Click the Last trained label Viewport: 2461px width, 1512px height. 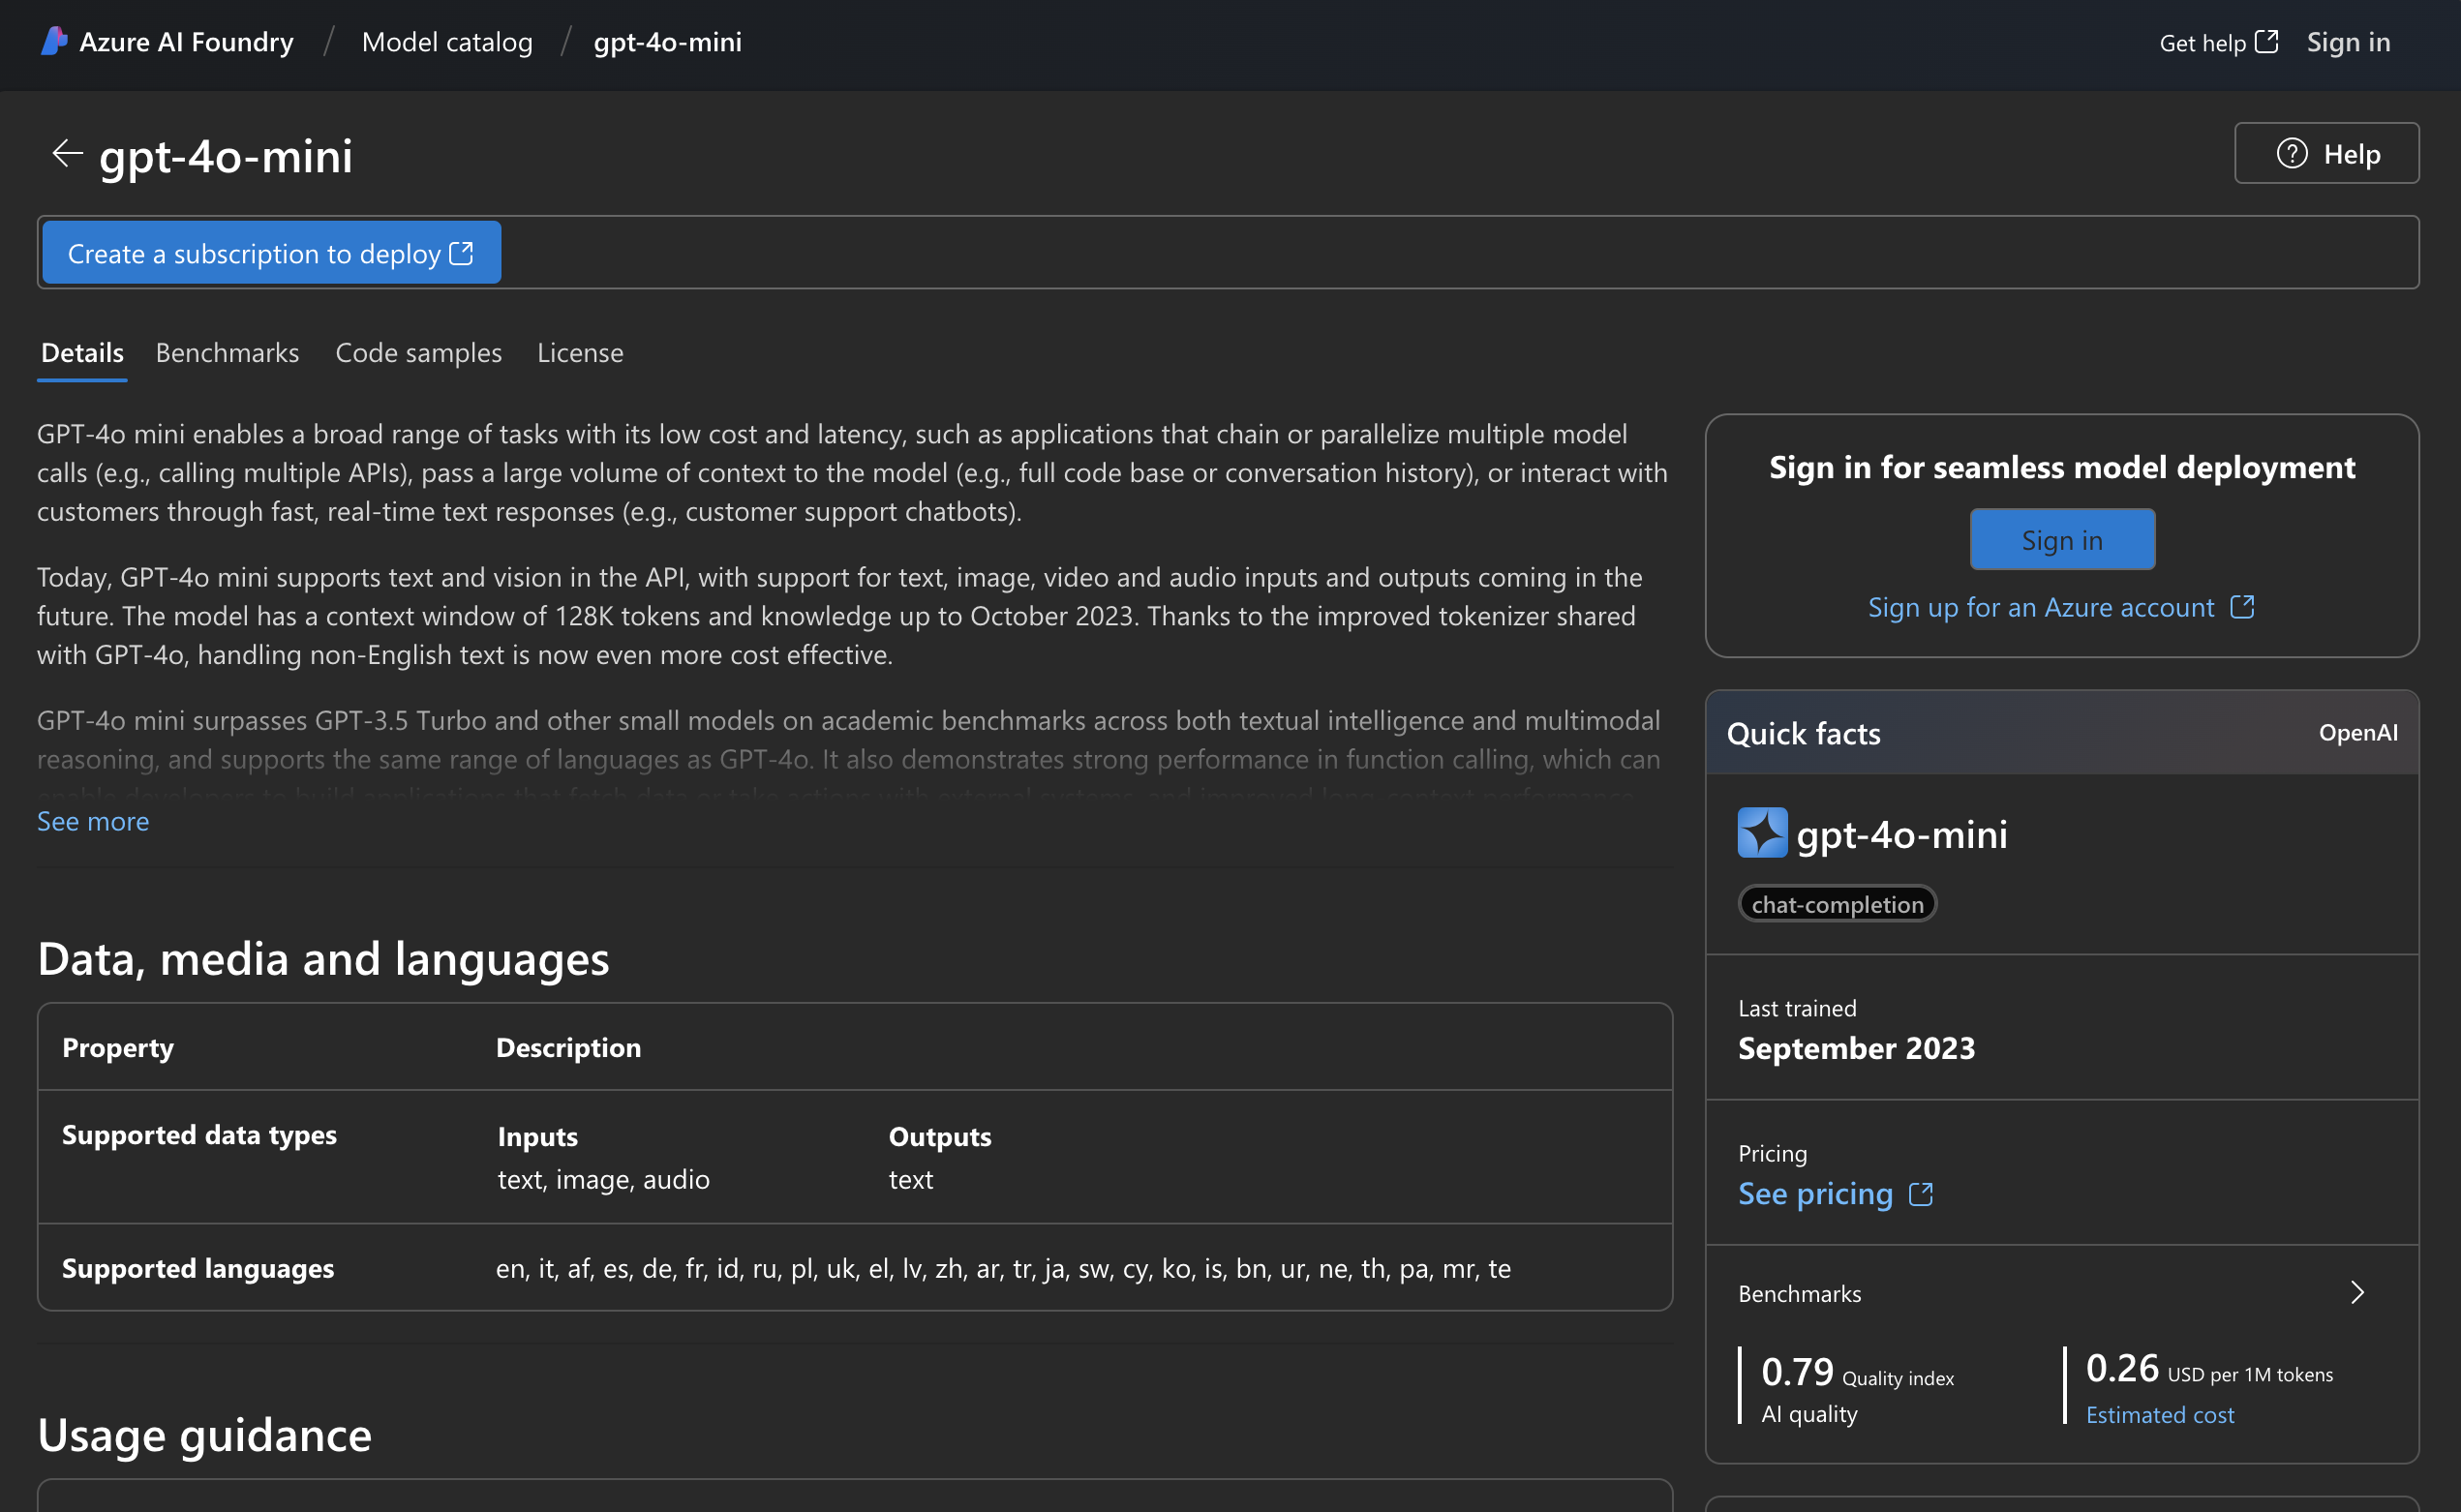point(1797,1008)
